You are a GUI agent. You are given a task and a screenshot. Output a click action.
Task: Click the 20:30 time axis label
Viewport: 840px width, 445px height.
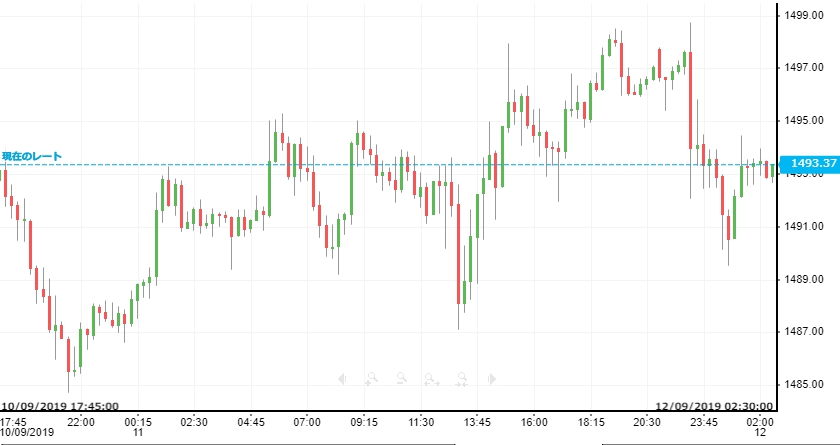coord(647,421)
